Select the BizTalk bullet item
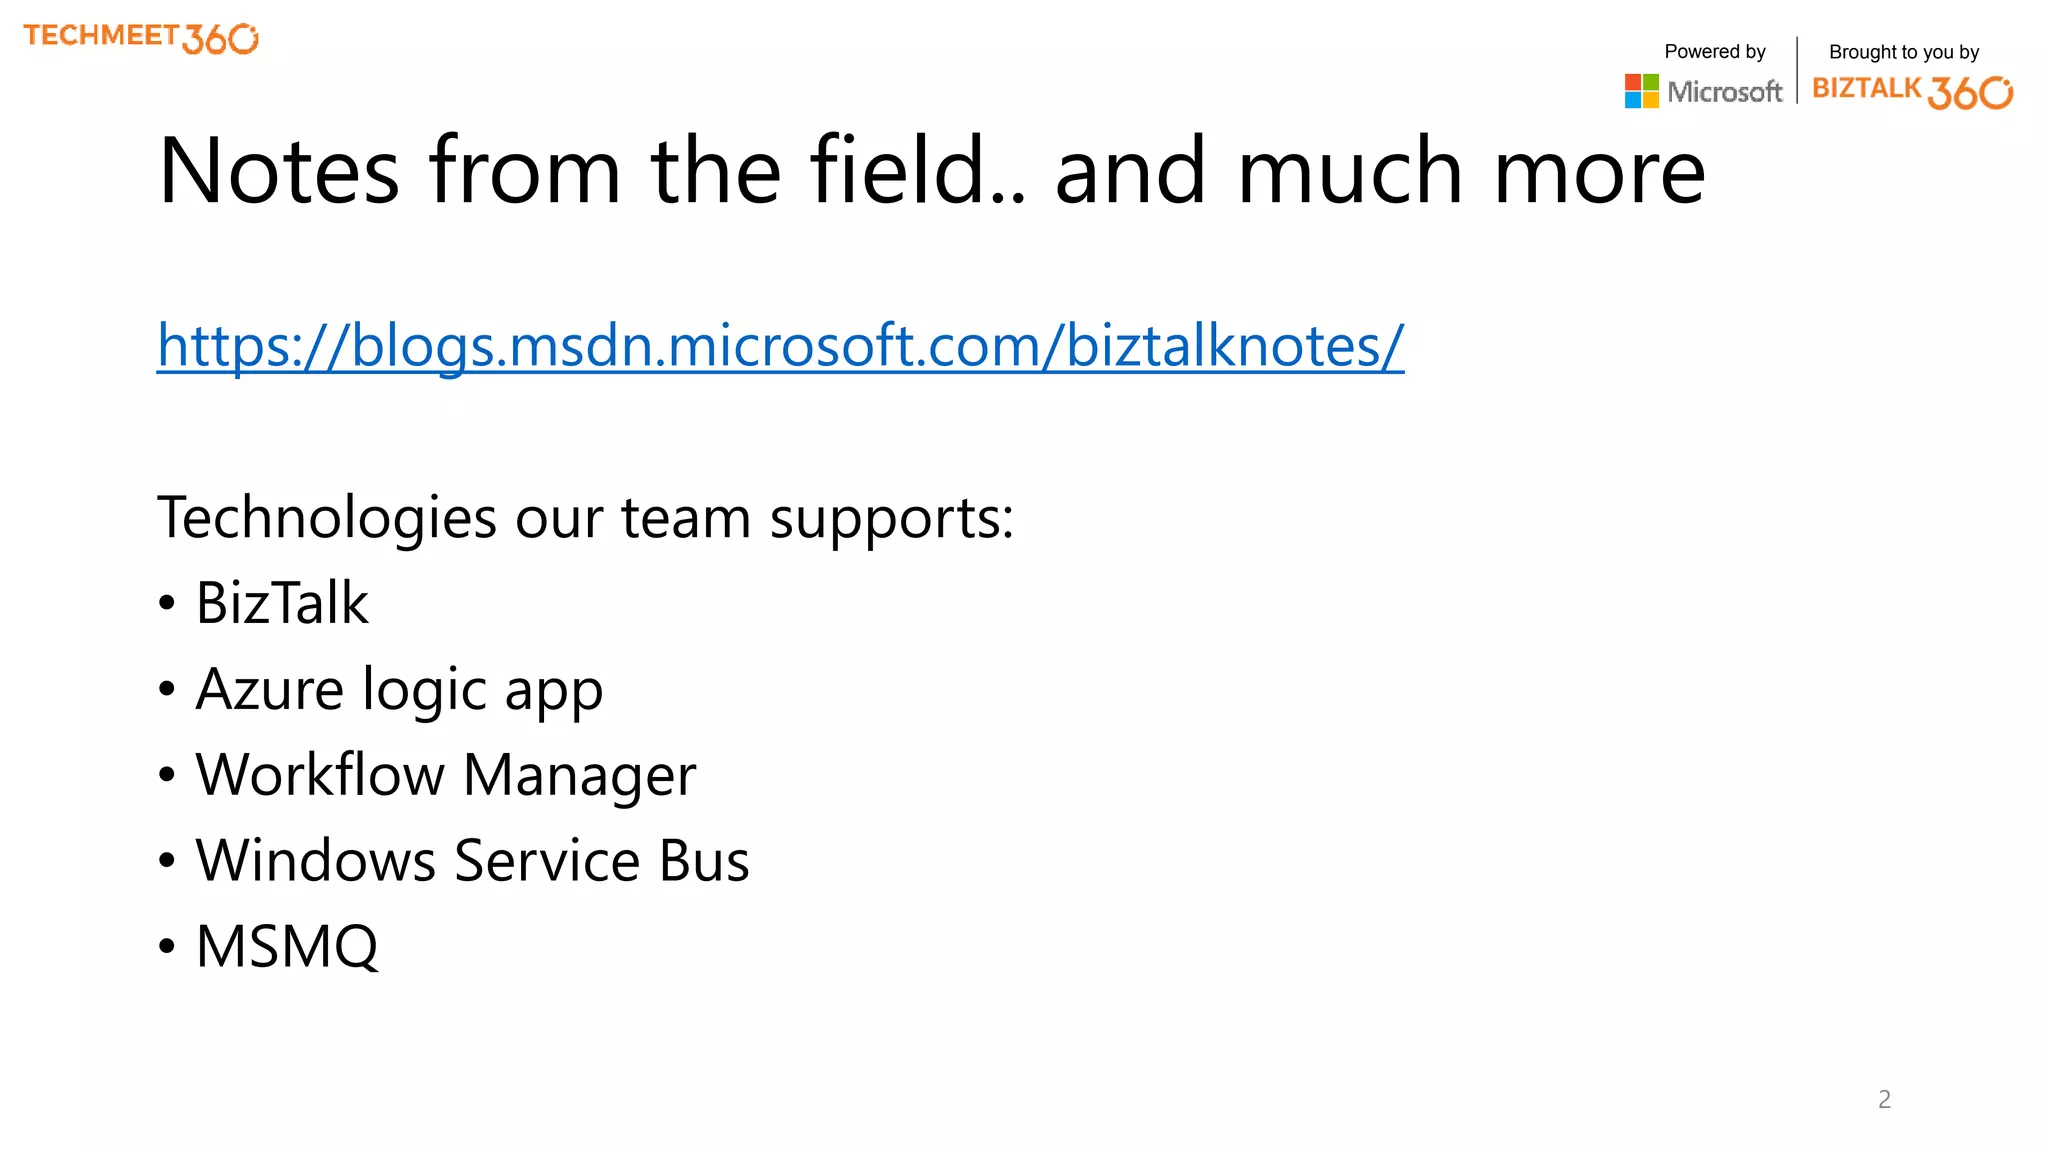Viewport: 2048px width, 1152px height. point(264,603)
